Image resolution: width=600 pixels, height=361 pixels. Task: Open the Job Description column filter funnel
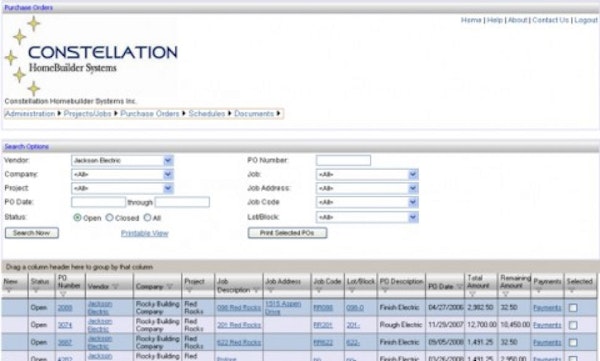point(256,290)
